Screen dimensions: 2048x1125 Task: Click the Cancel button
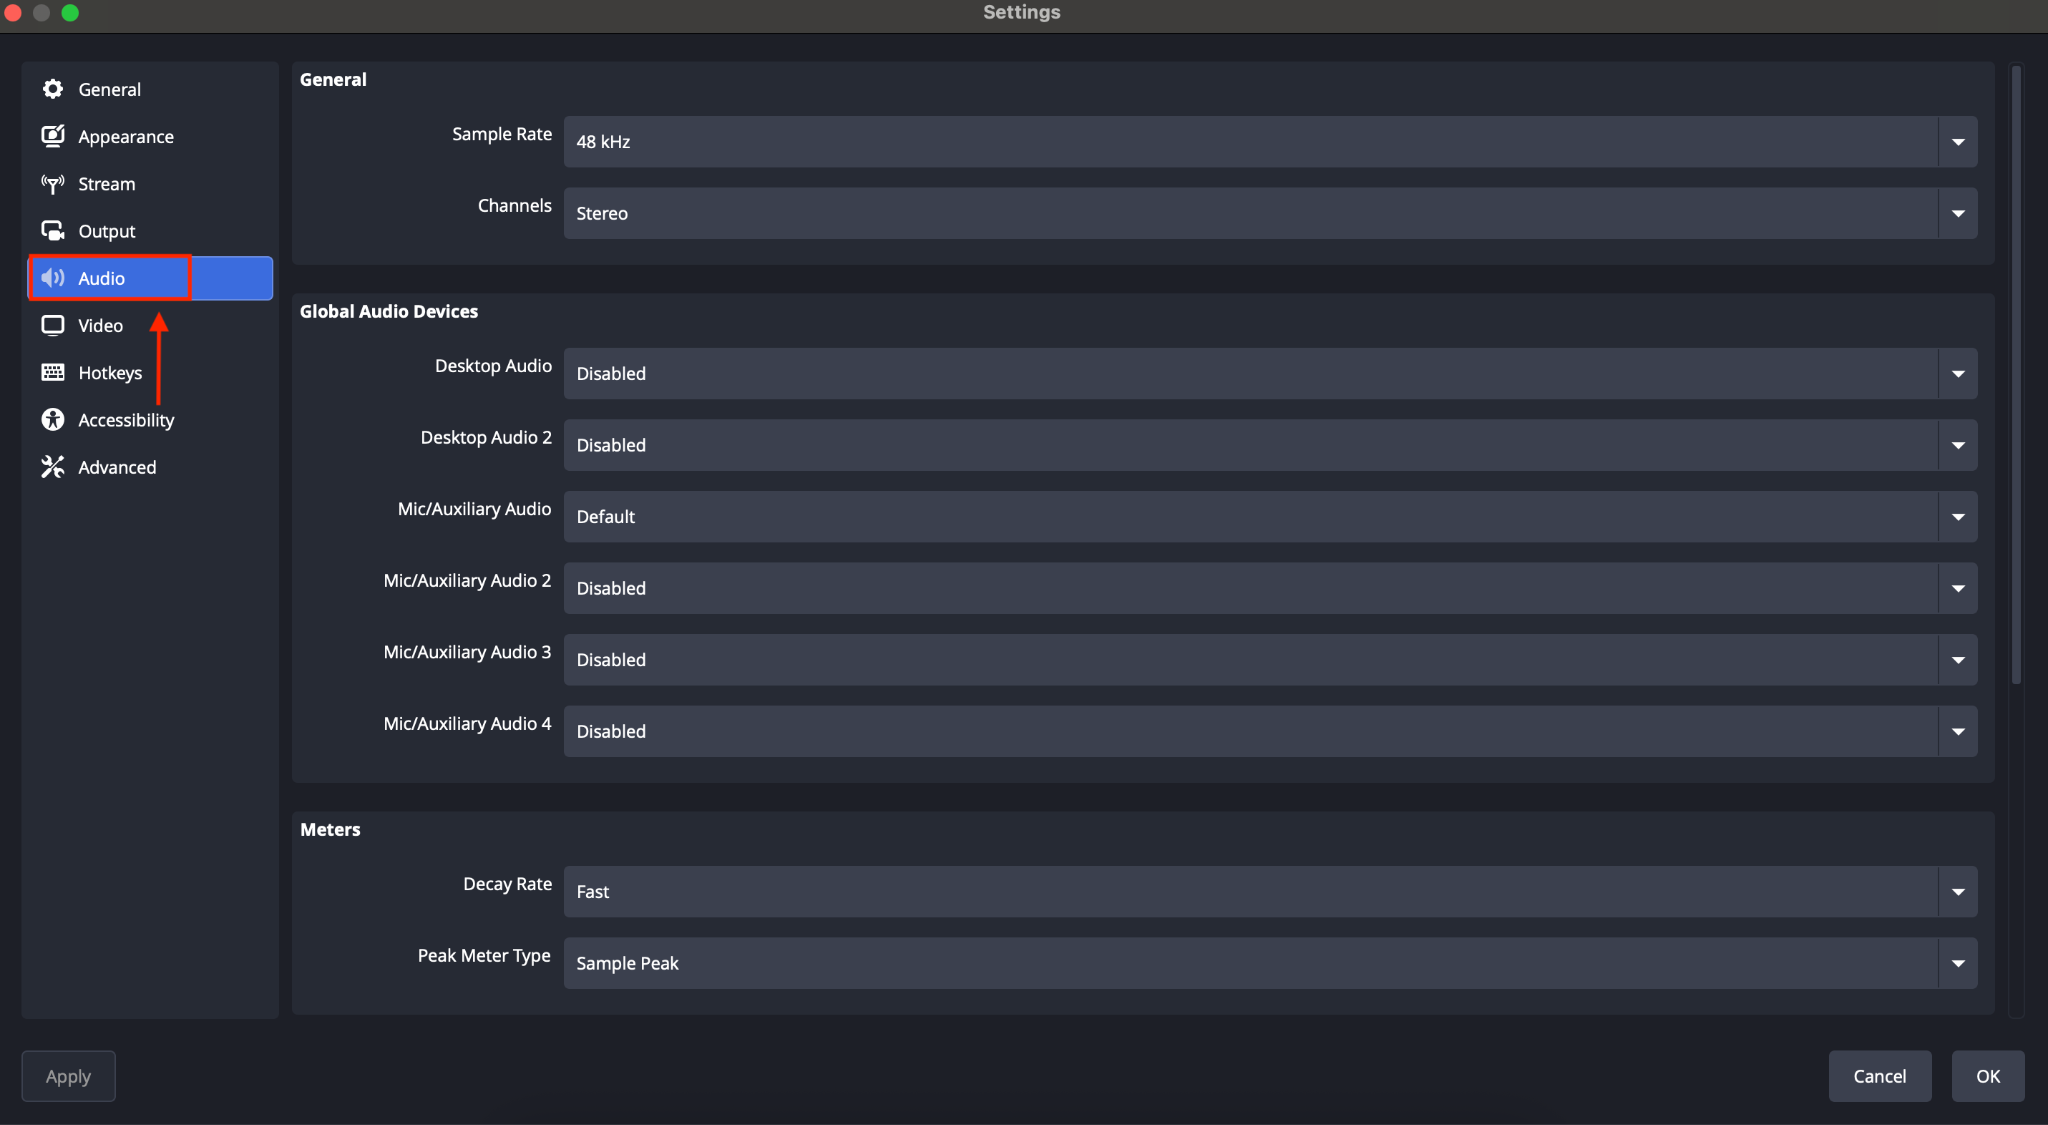tap(1880, 1076)
